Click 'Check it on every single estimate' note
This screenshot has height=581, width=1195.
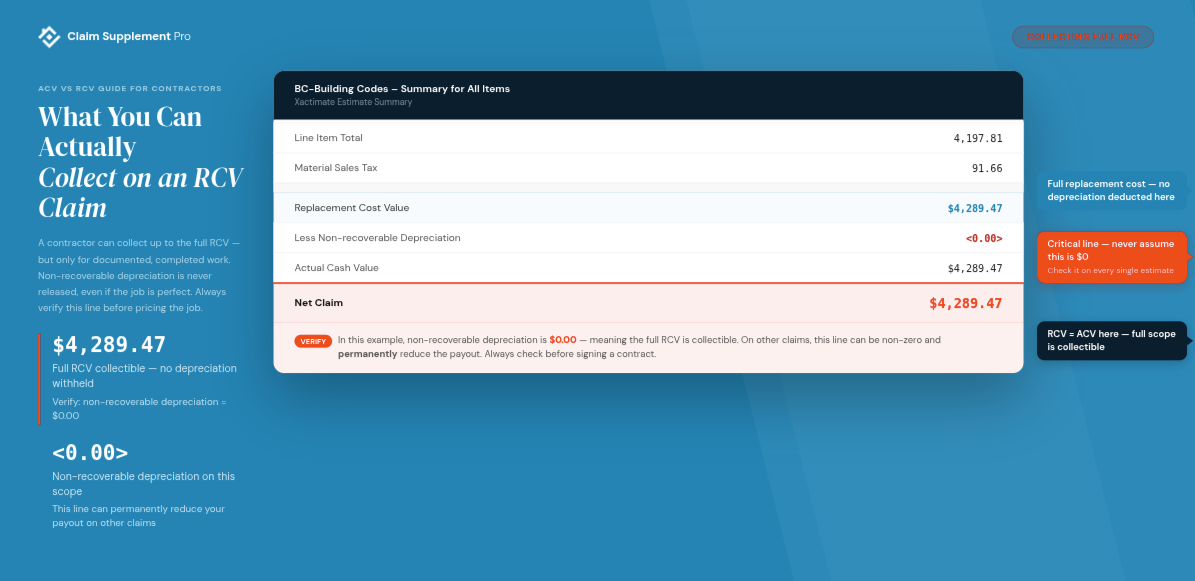coord(1110,271)
